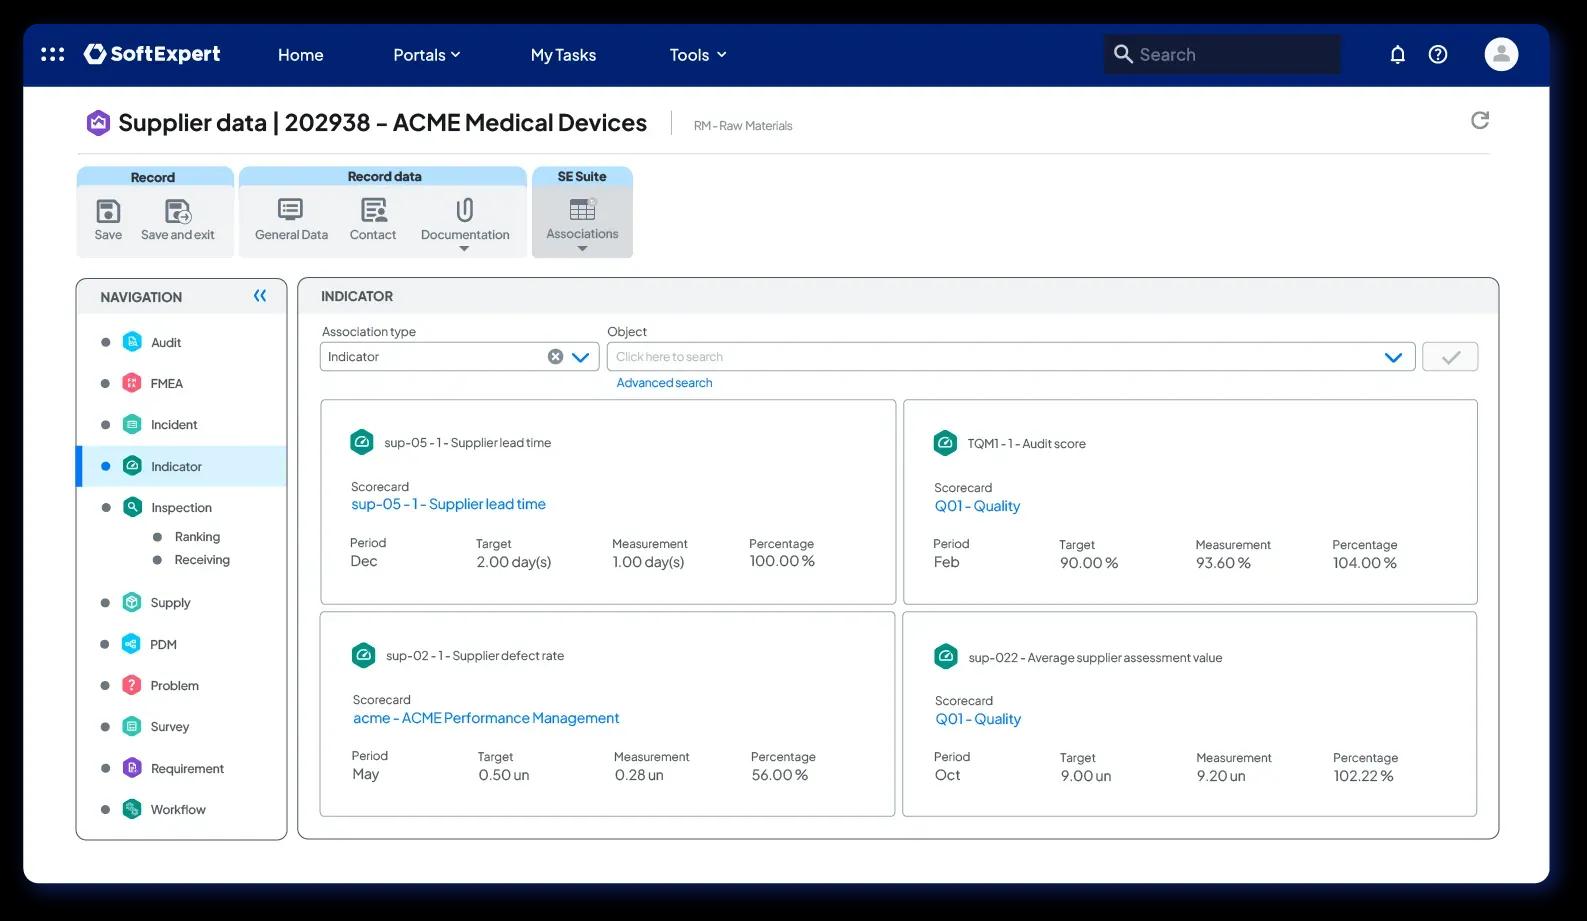The image size is (1587, 921).
Task: Collapse the Navigation panel
Action: click(260, 296)
